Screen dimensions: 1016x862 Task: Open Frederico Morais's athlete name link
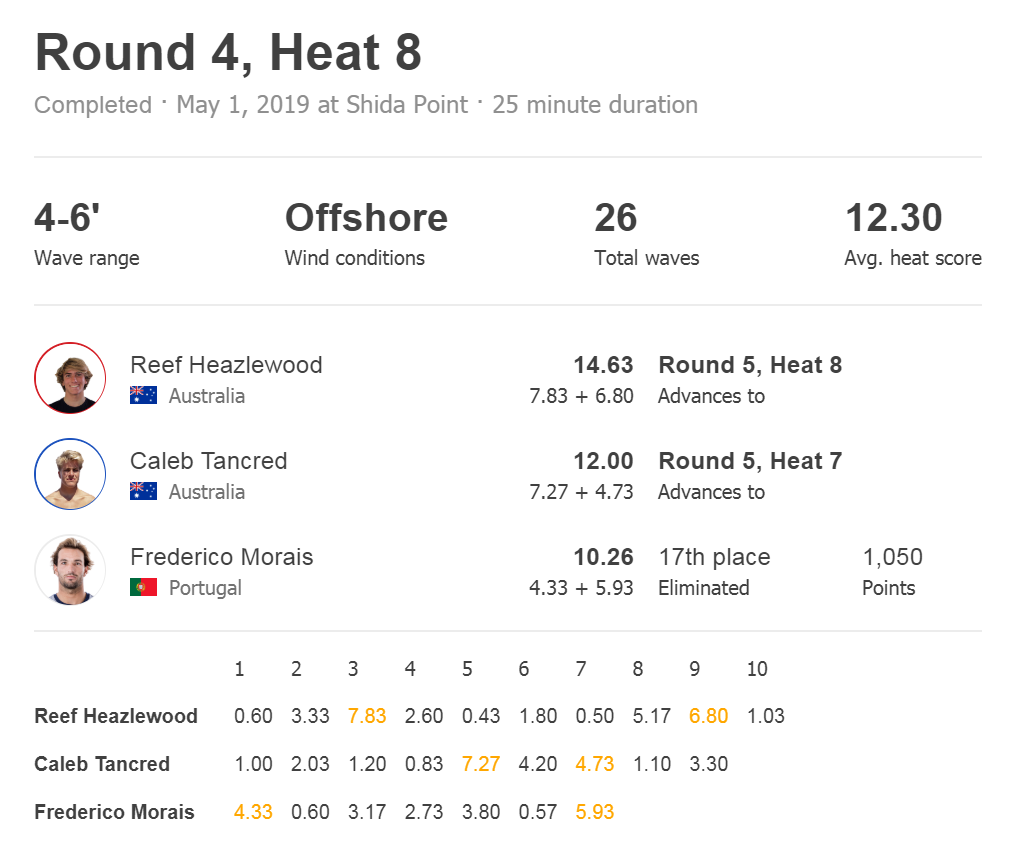(x=222, y=557)
